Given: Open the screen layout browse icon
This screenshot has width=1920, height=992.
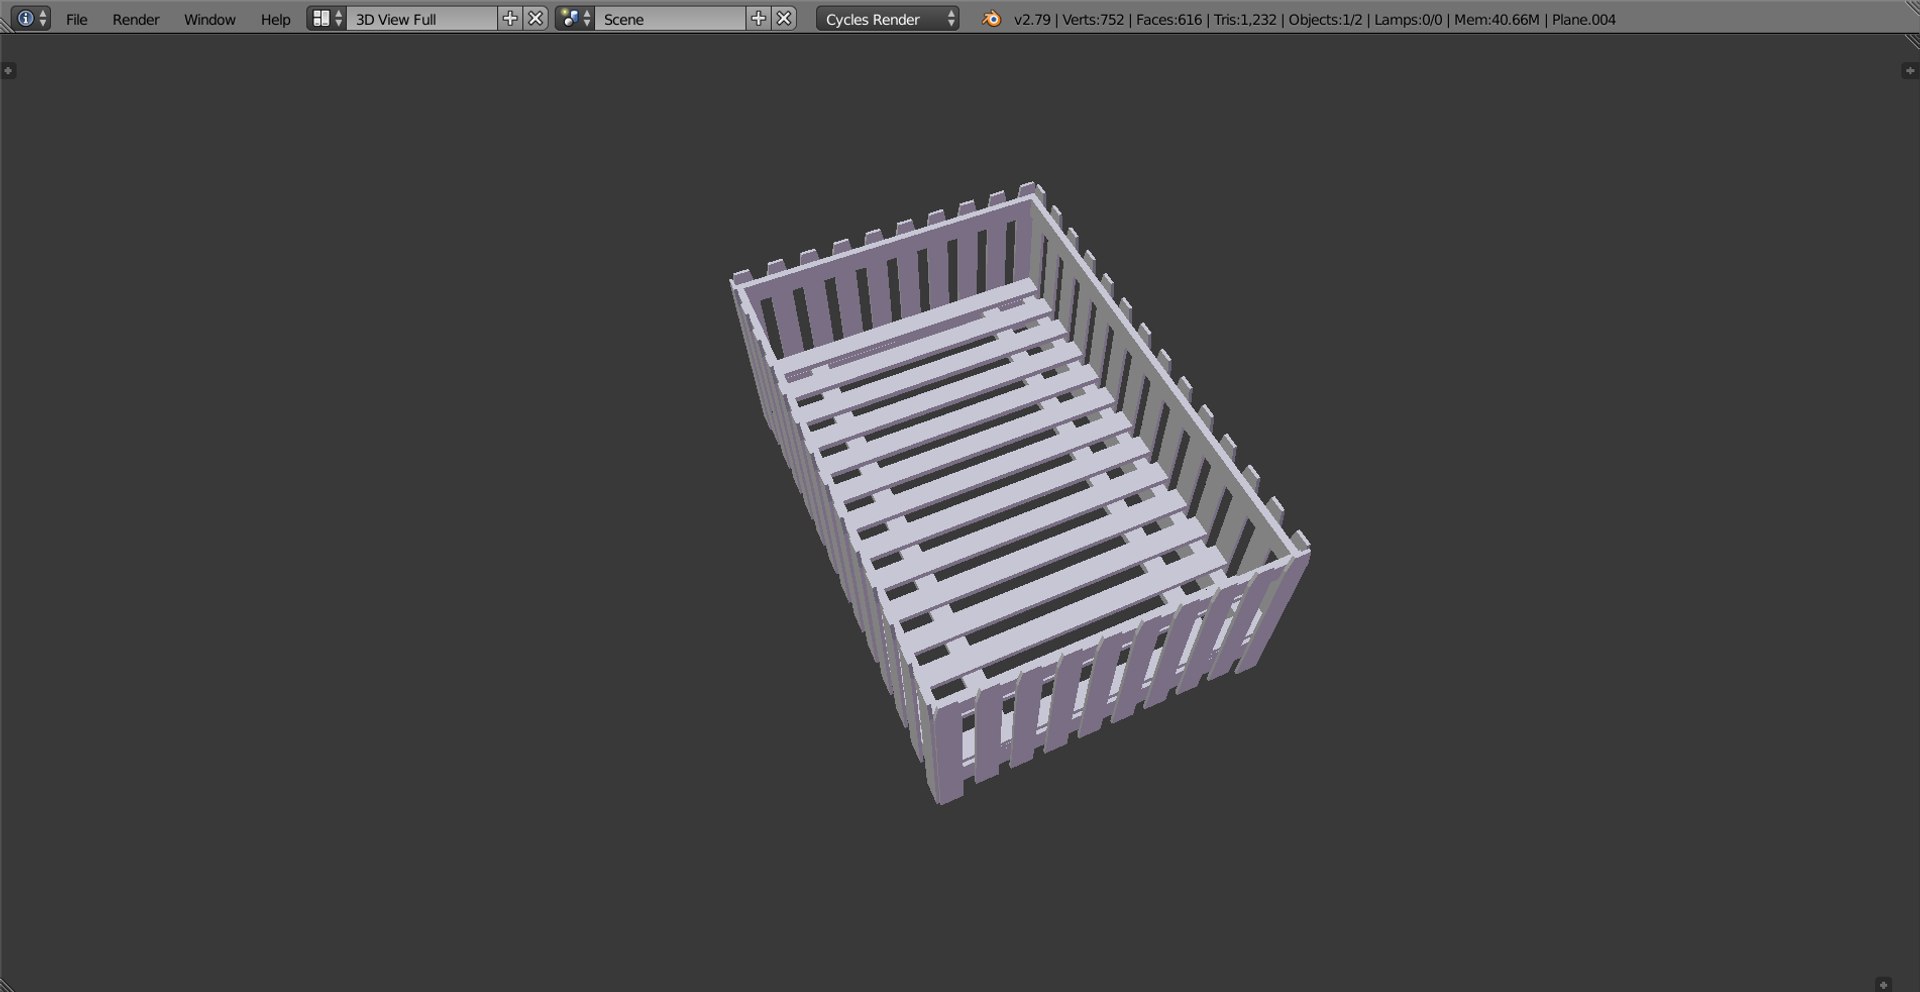Looking at the screenshot, I should pyautogui.click(x=327, y=19).
